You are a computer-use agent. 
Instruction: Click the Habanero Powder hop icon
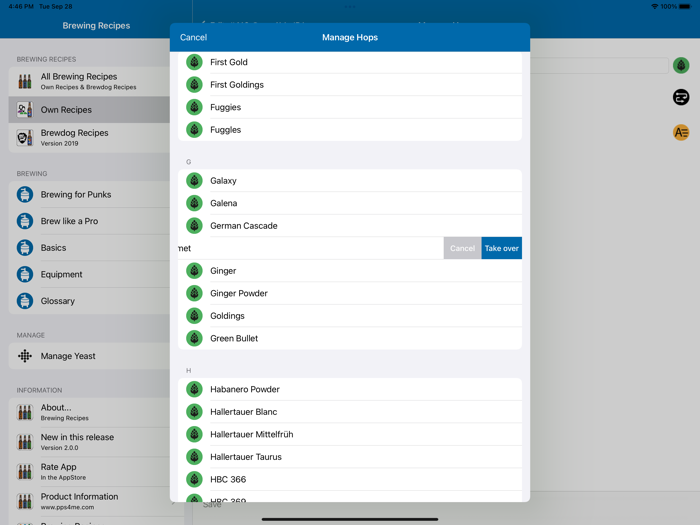(194, 389)
